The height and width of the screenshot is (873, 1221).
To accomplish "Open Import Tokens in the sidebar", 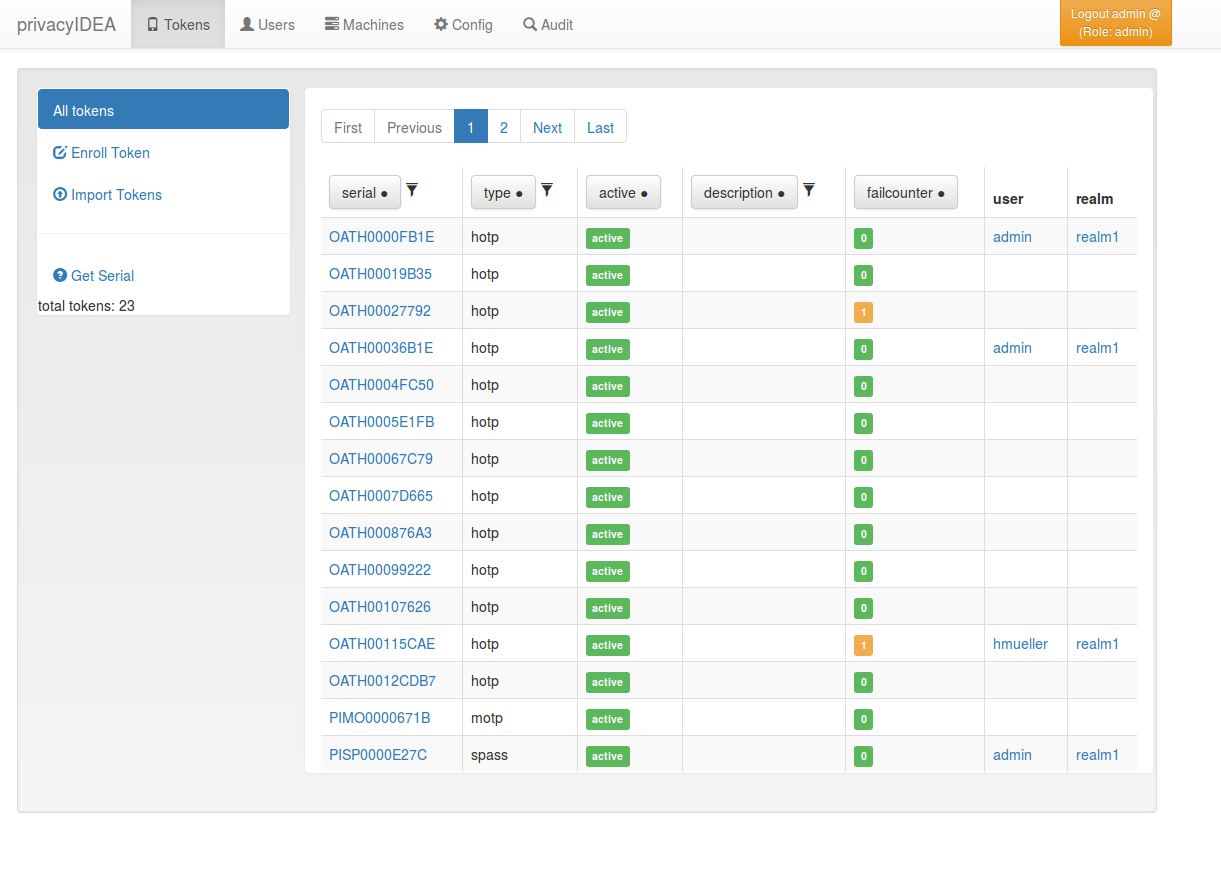I will point(107,195).
